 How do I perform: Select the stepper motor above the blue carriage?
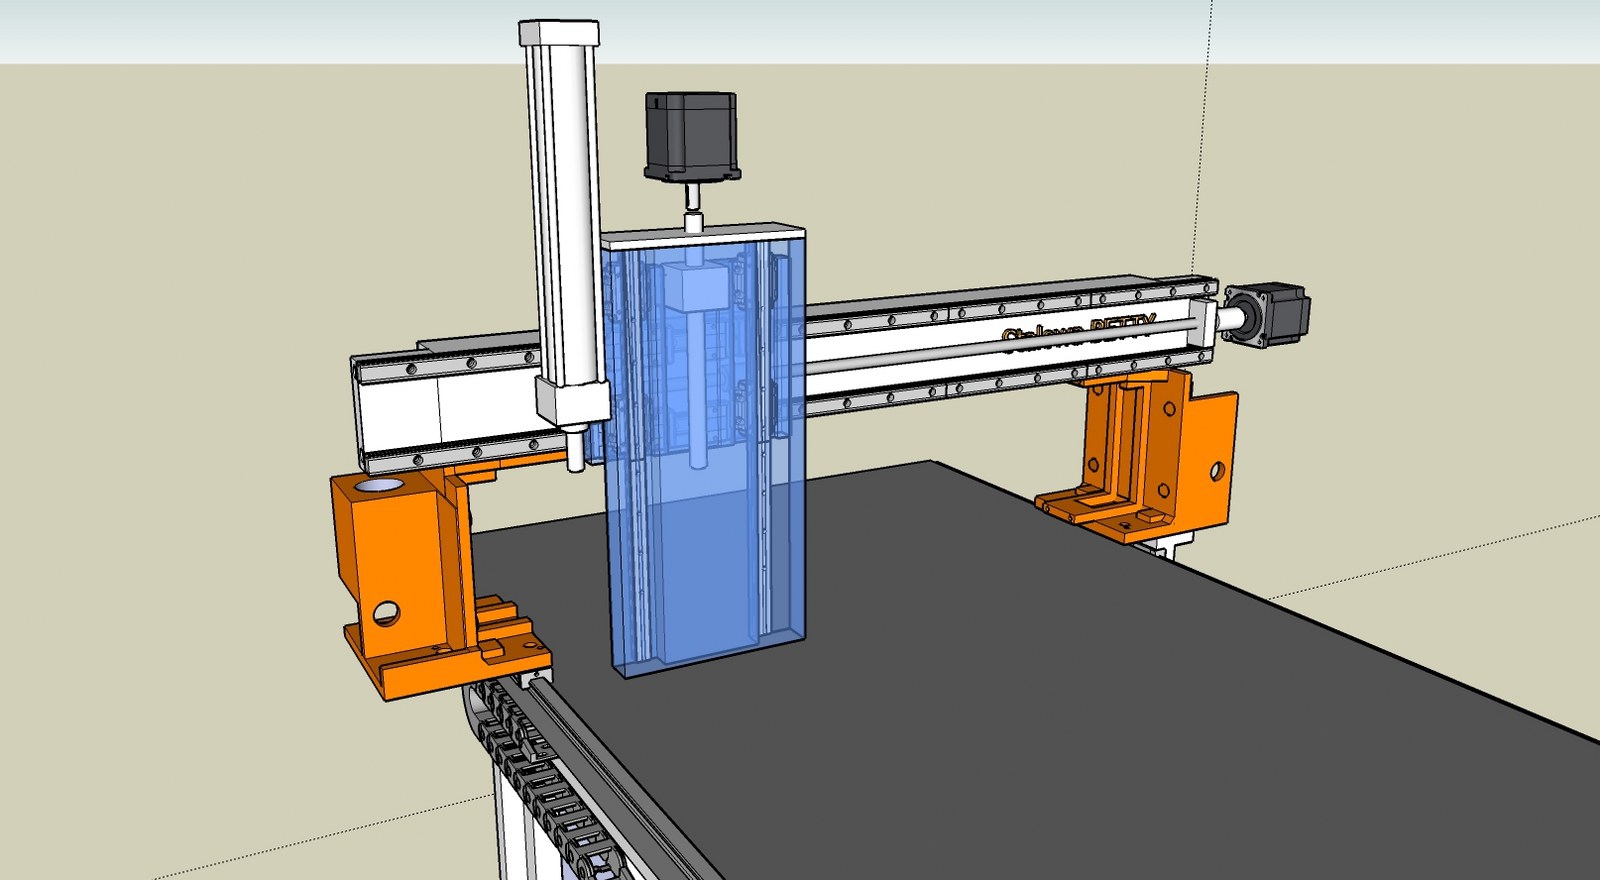[691, 135]
